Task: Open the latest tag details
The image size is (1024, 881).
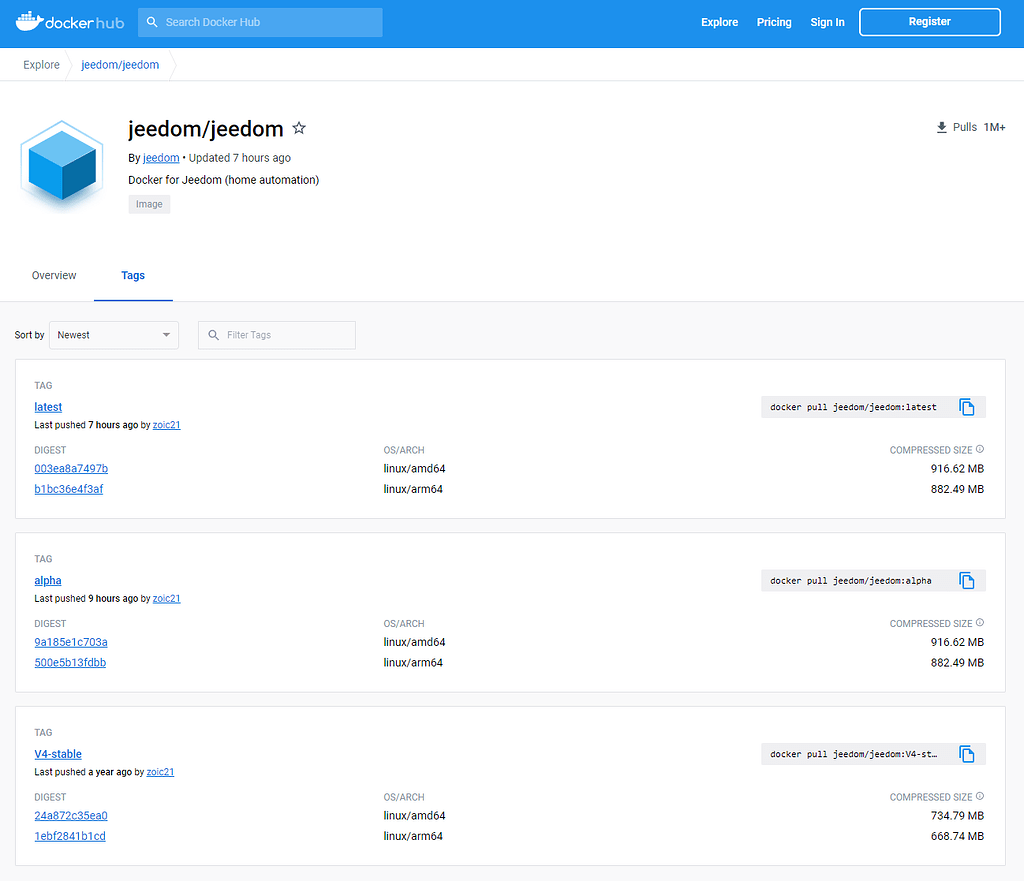Action: coord(48,406)
